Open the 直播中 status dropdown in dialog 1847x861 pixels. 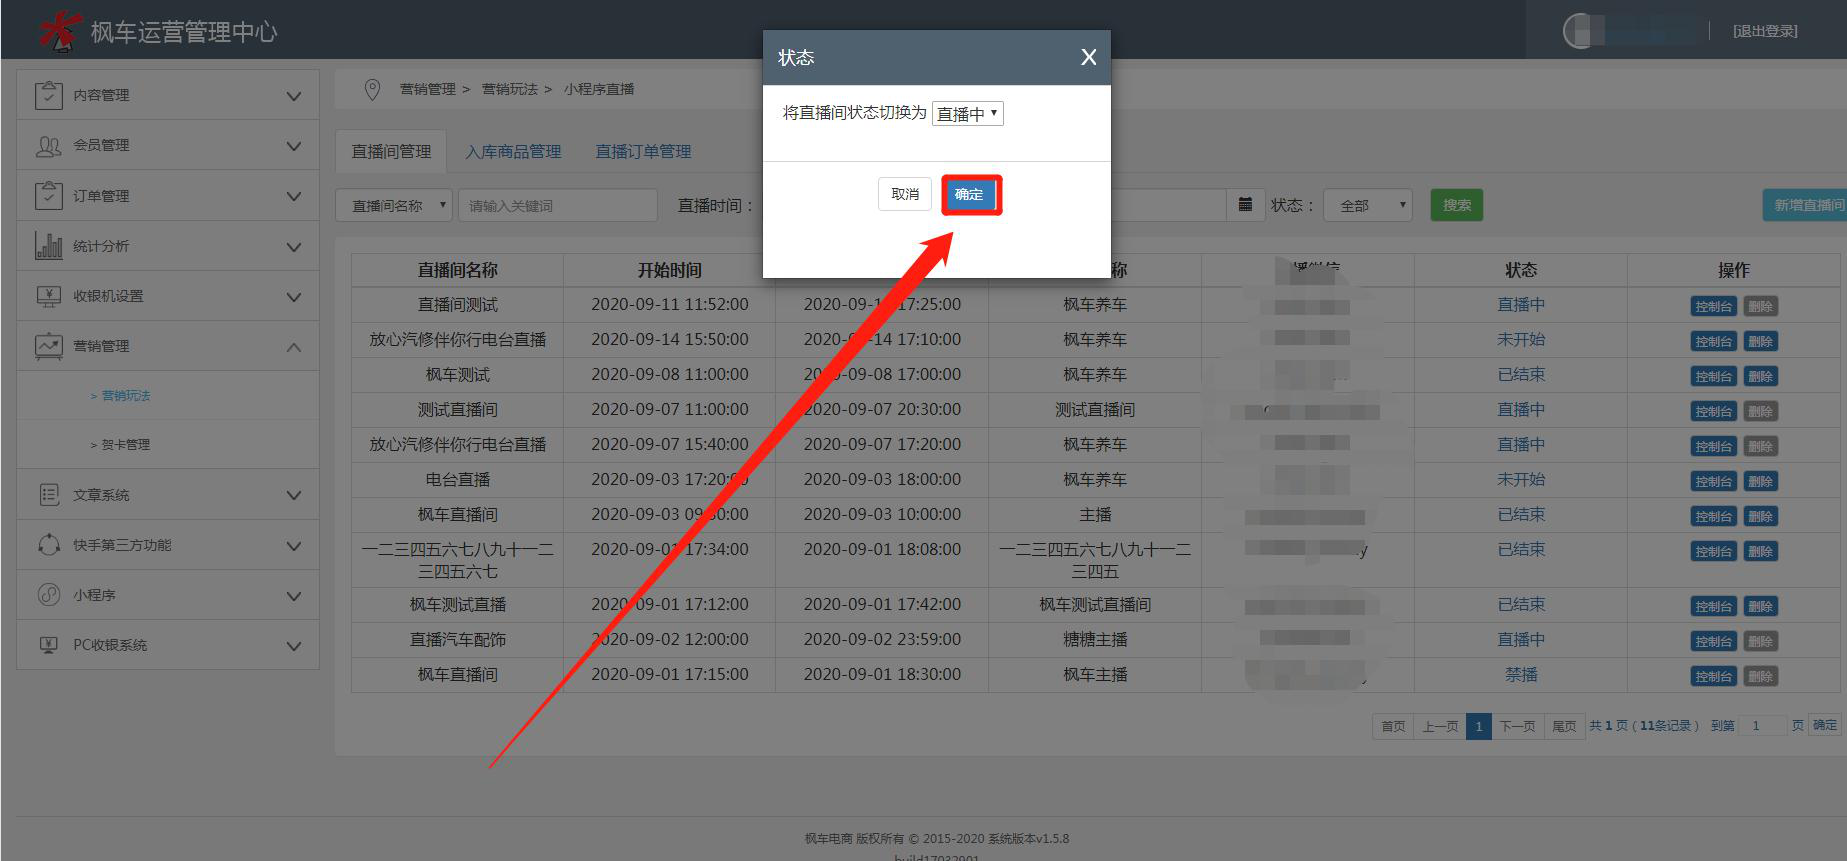tap(967, 113)
